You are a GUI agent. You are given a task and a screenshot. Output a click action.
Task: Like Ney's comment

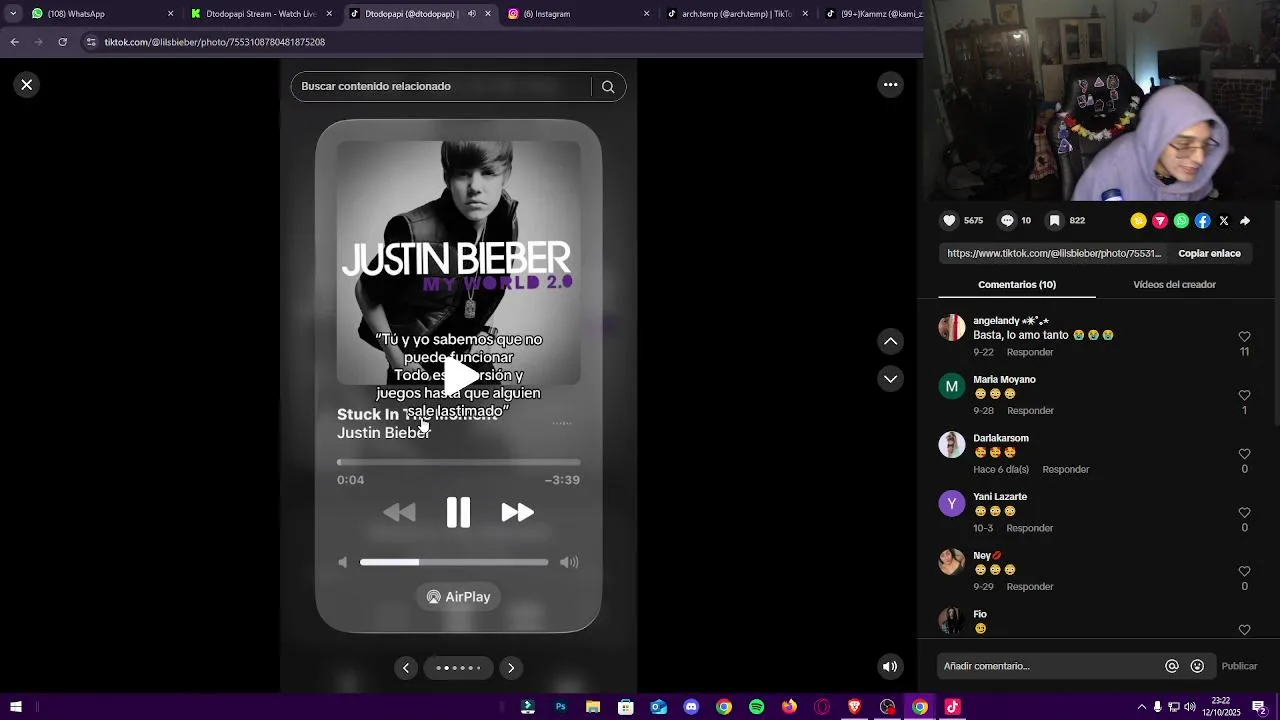click(1244, 572)
